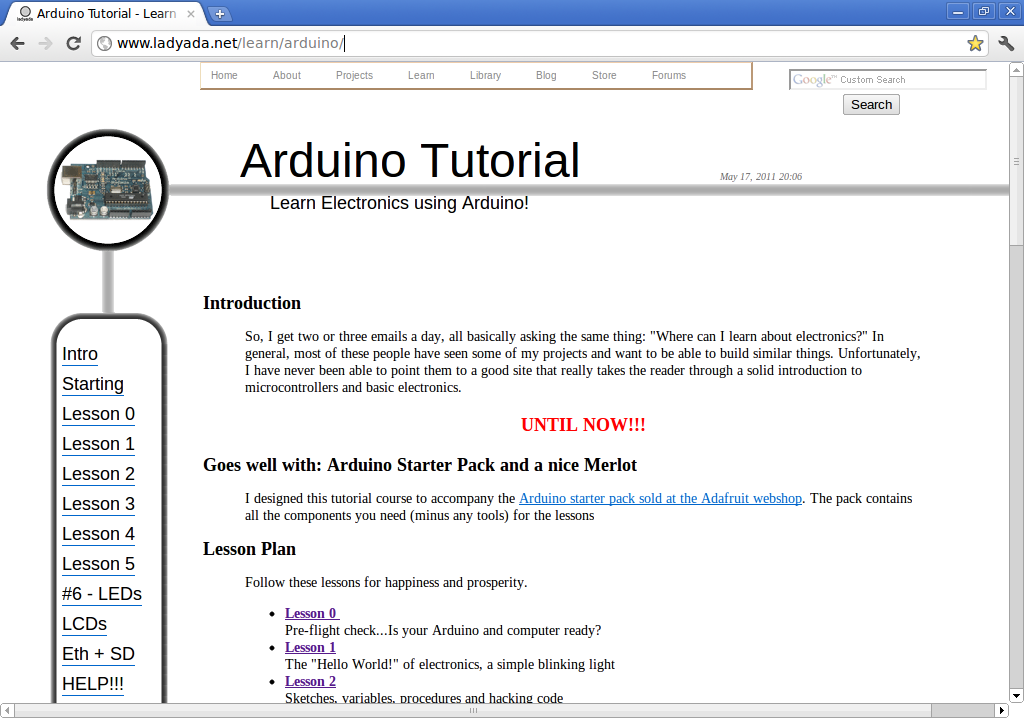This screenshot has height=718, width=1024.
Task: Open the About navigation item
Action: (287, 75)
